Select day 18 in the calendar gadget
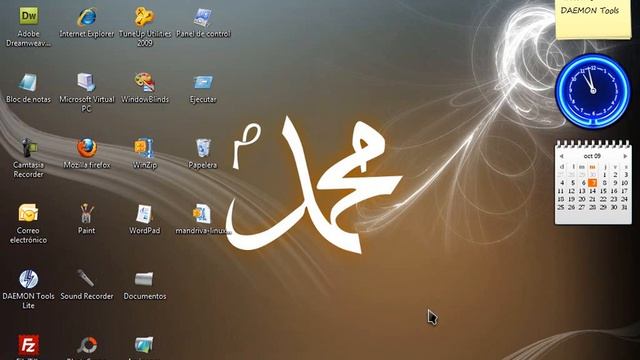Screen dimensions: 640x360 click(x=561, y=199)
